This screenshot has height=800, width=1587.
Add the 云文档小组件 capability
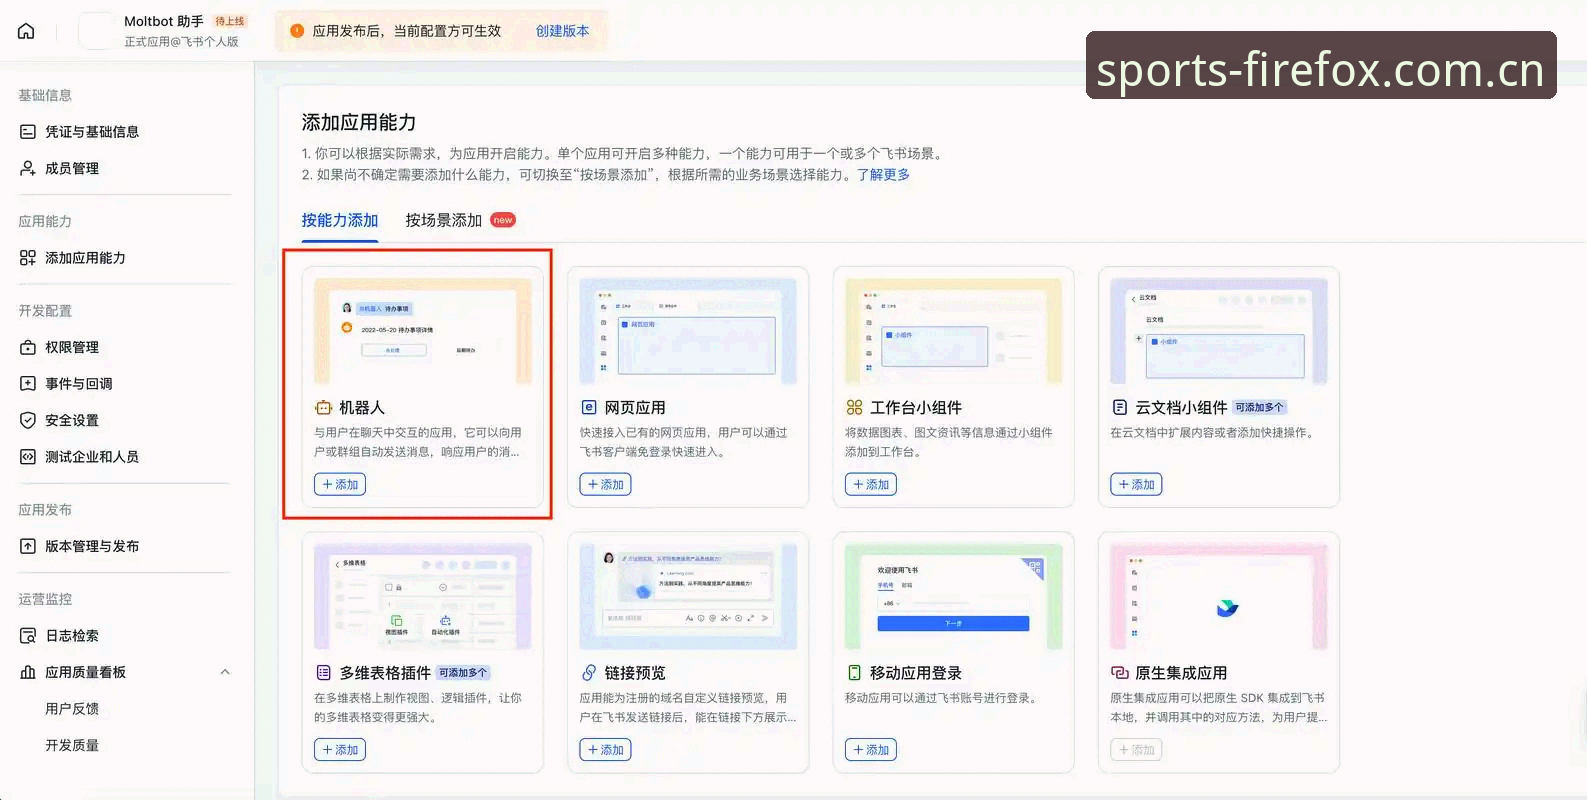[x=1136, y=485]
